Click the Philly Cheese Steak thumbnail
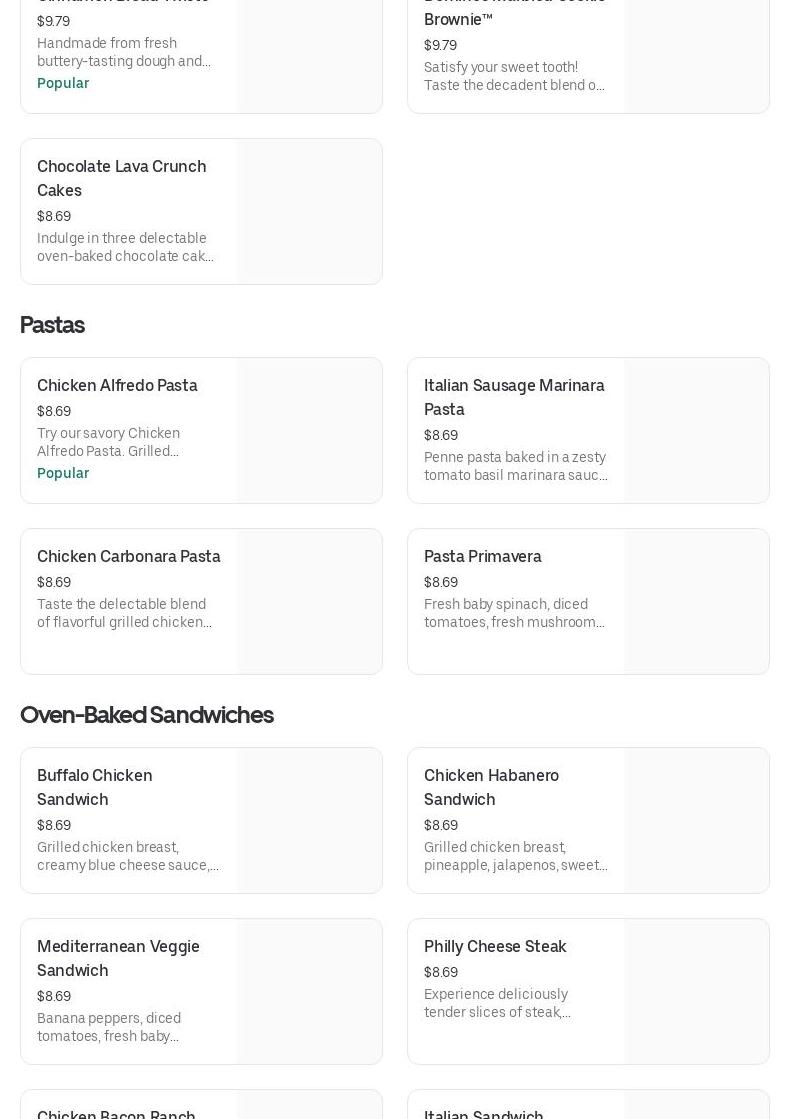The height and width of the screenshot is (1119, 804). [696, 992]
